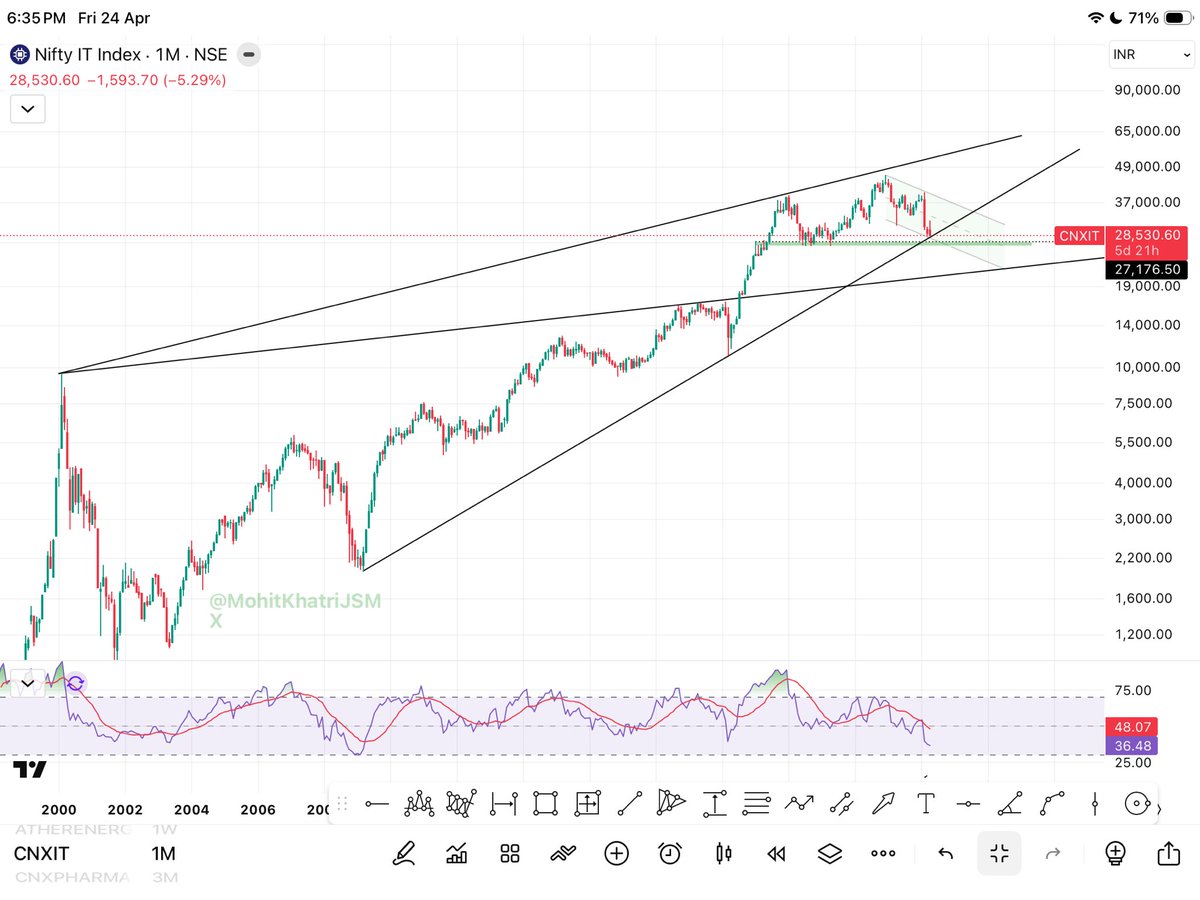Go to TradingView logo on the chart

pyautogui.click(x=30, y=769)
